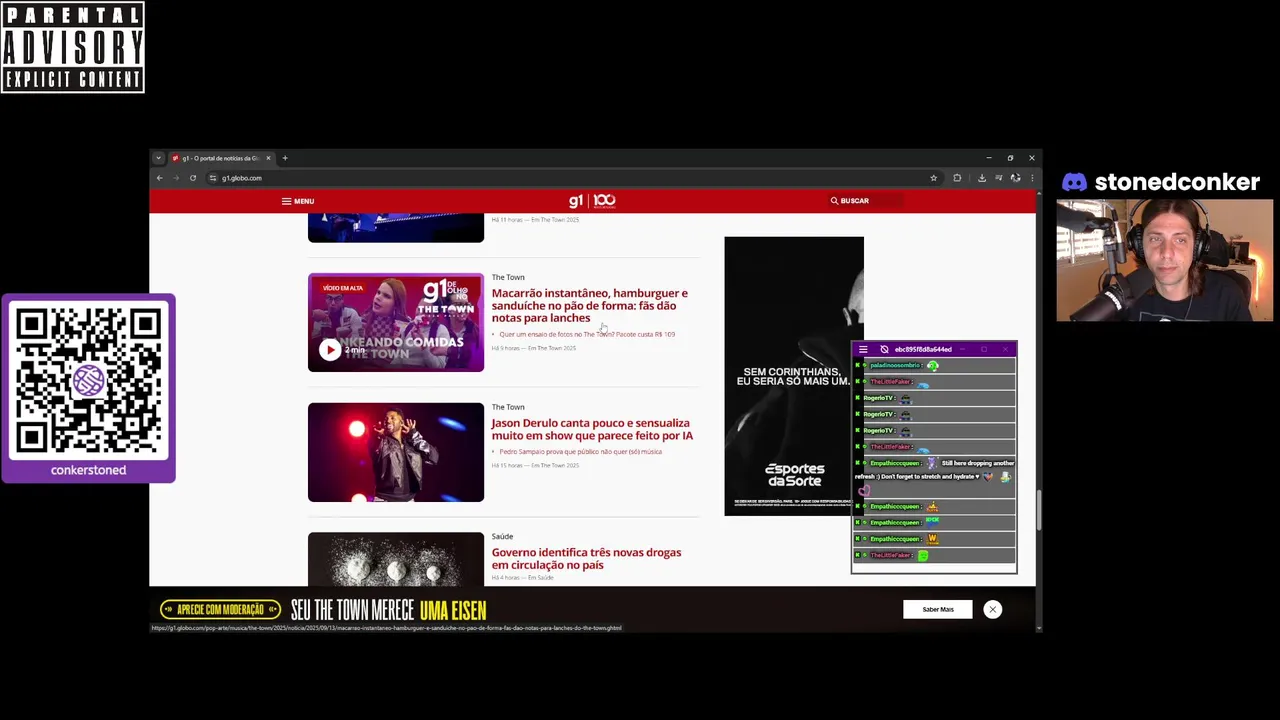This screenshot has width=1280, height=720.
Task: Click The Town label above Macarrão headline
Action: (x=508, y=277)
